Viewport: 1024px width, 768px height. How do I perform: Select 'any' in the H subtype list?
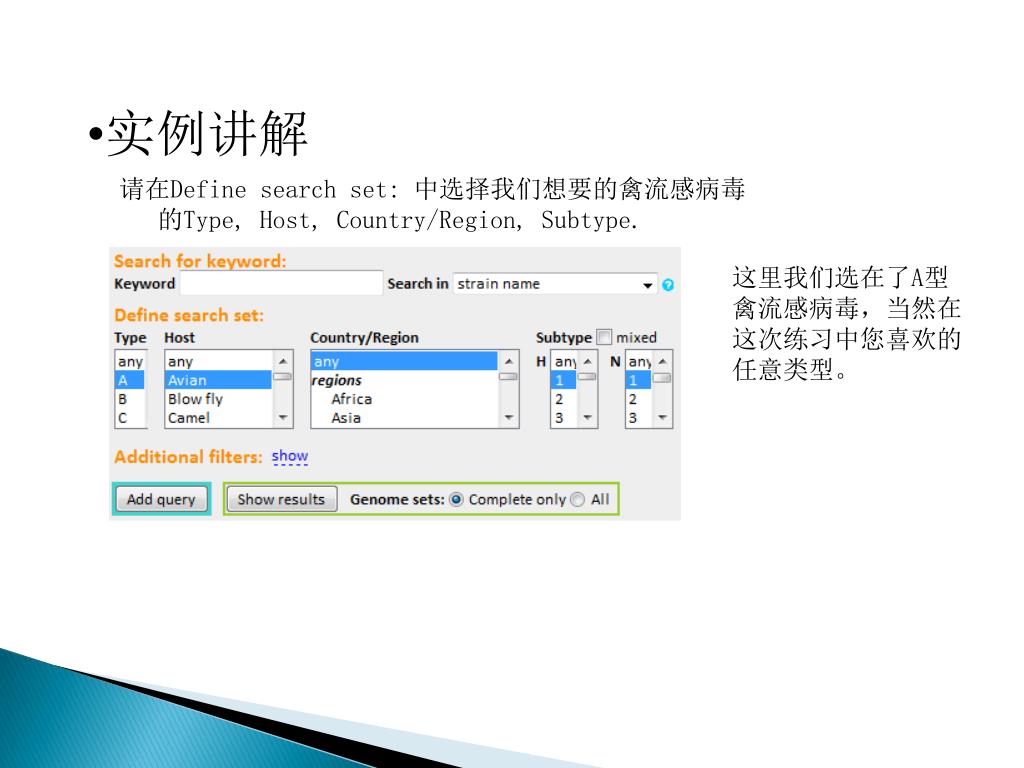click(564, 361)
